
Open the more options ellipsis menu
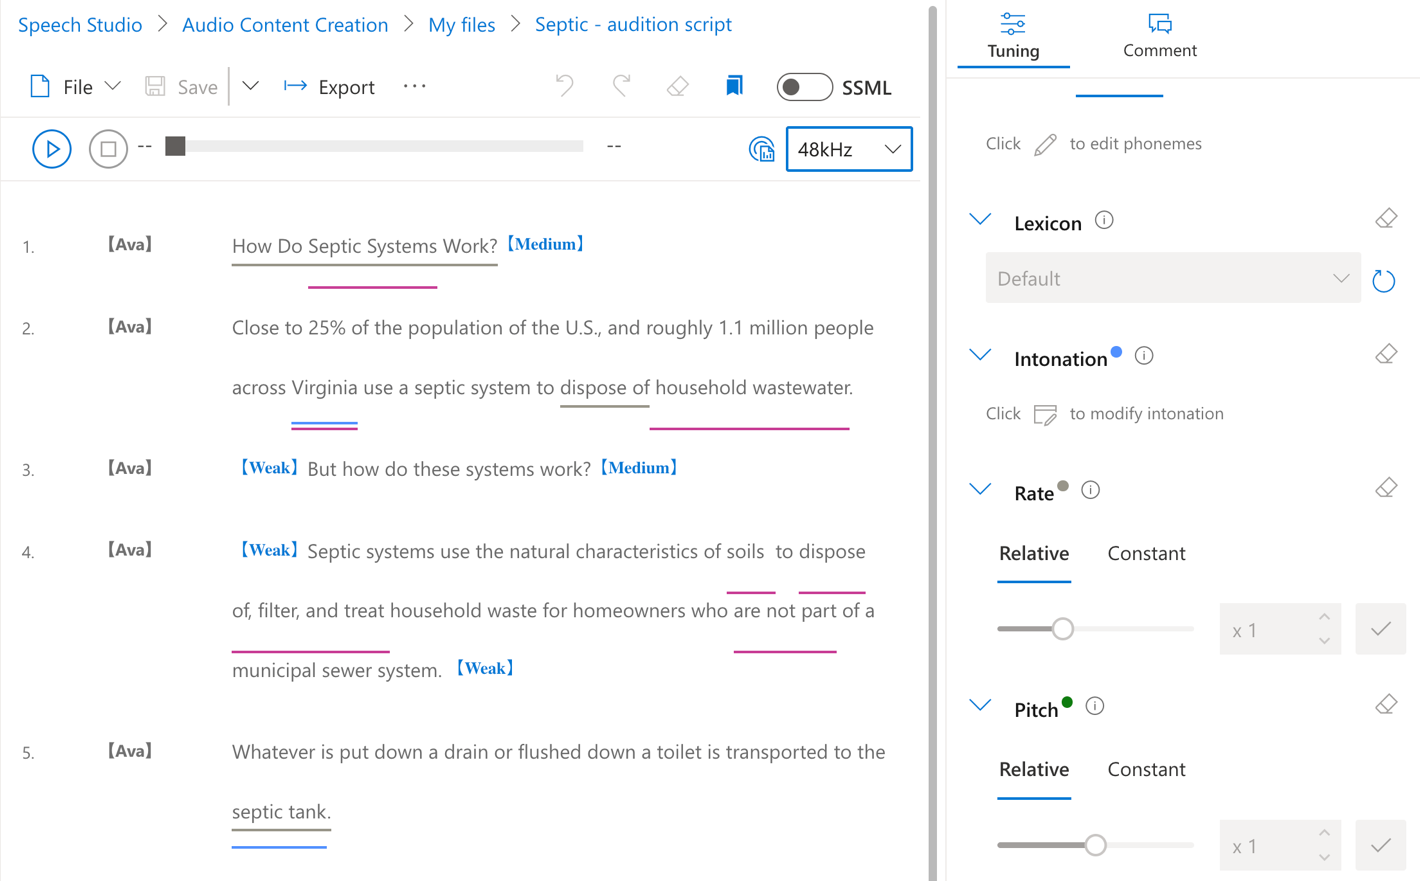tap(415, 87)
